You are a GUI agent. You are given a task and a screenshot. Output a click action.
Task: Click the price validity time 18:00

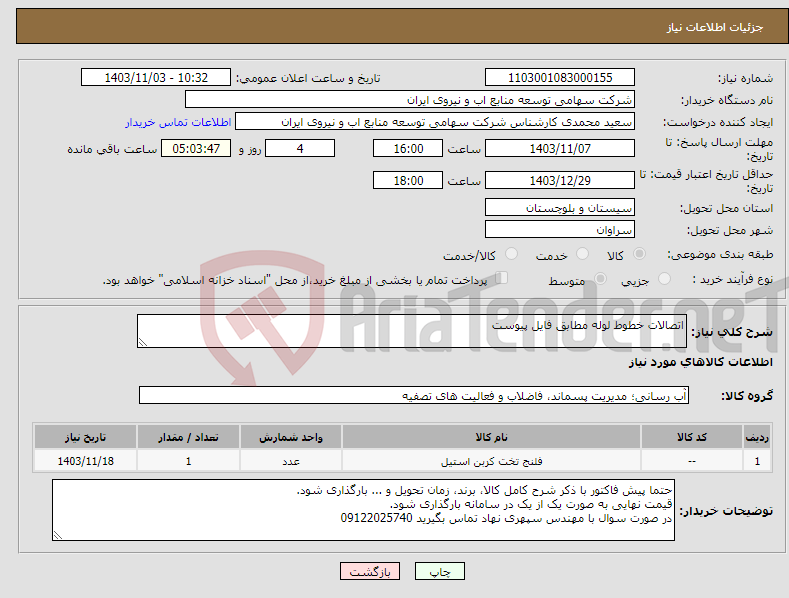tap(408, 180)
